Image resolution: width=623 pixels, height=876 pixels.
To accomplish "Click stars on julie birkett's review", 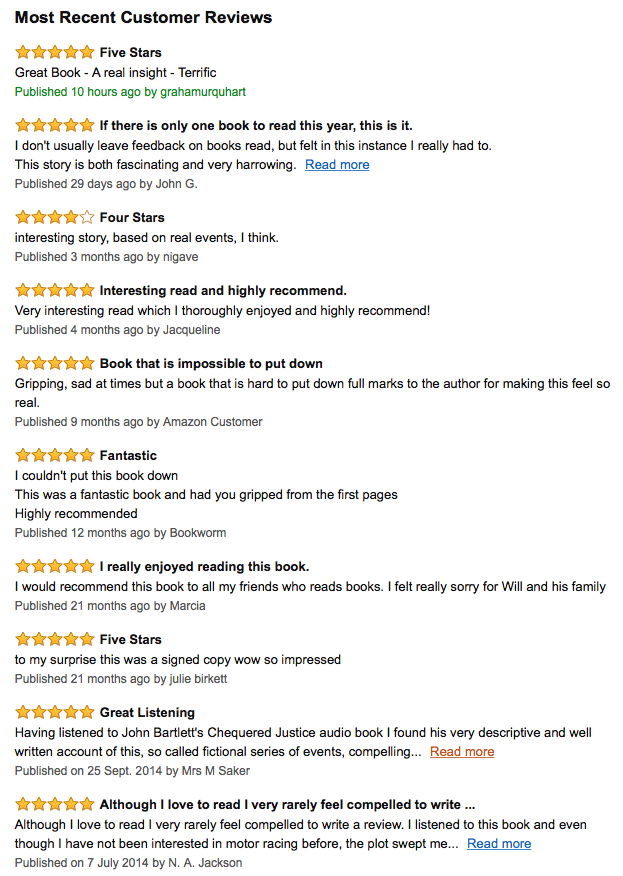I will [55, 640].
